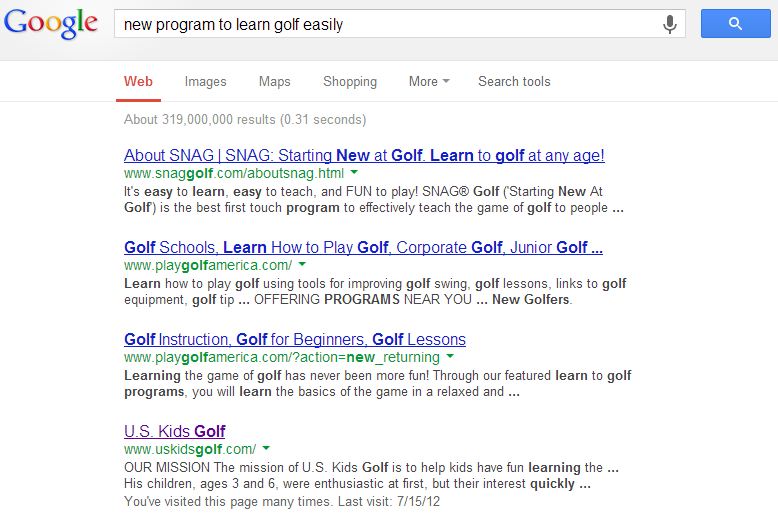Image resolution: width=778 pixels, height=518 pixels.
Task: Expand the More dropdown menu
Action: (429, 81)
